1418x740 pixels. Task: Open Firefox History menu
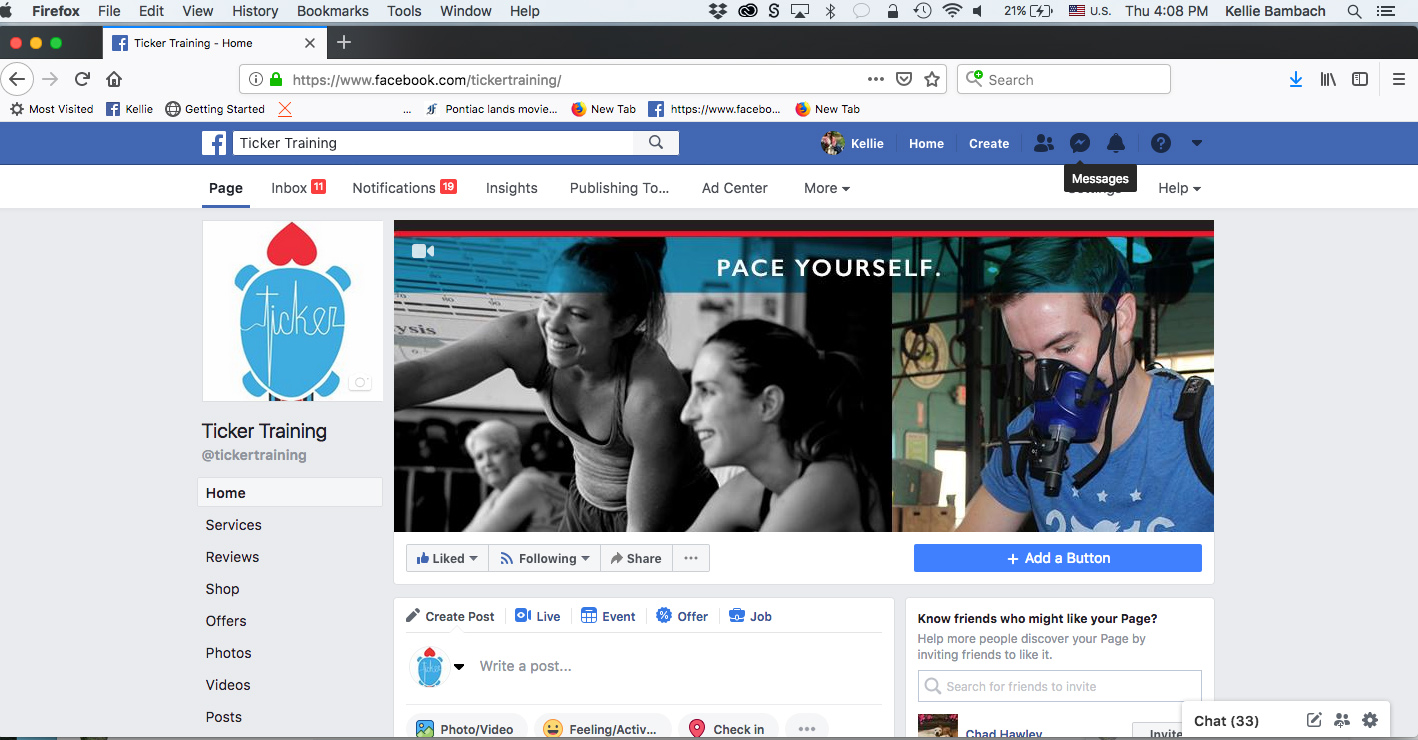pos(255,11)
